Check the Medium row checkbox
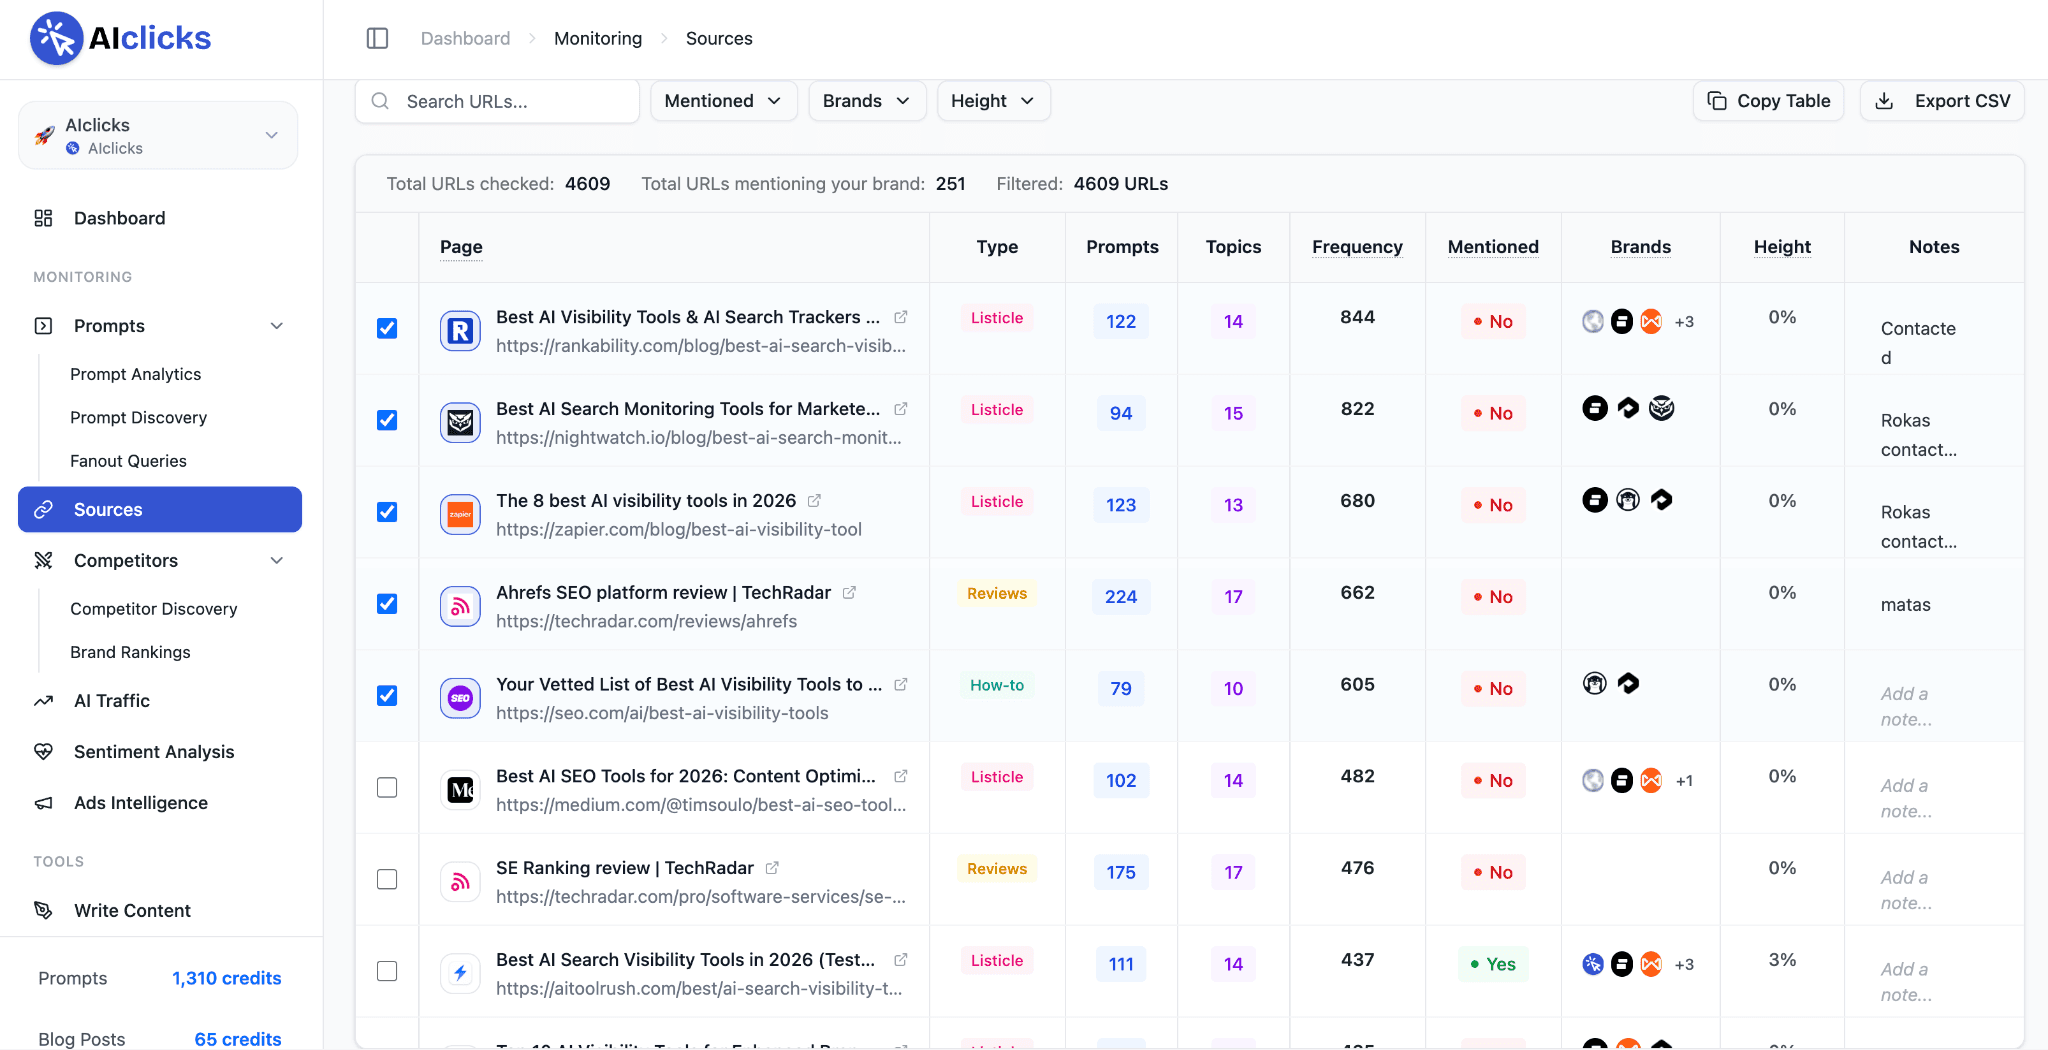The width and height of the screenshot is (2048, 1050). point(387,788)
